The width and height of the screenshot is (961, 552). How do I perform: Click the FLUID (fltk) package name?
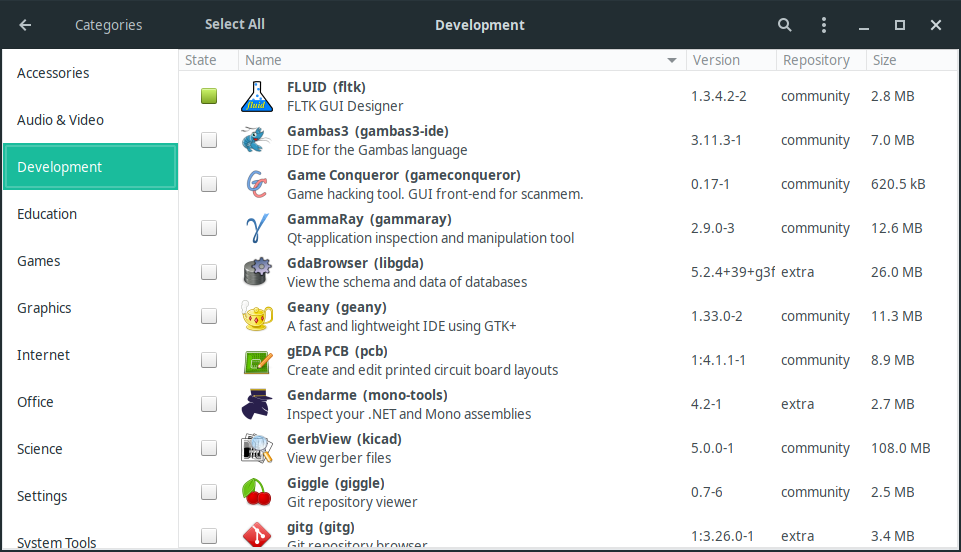click(326, 87)
